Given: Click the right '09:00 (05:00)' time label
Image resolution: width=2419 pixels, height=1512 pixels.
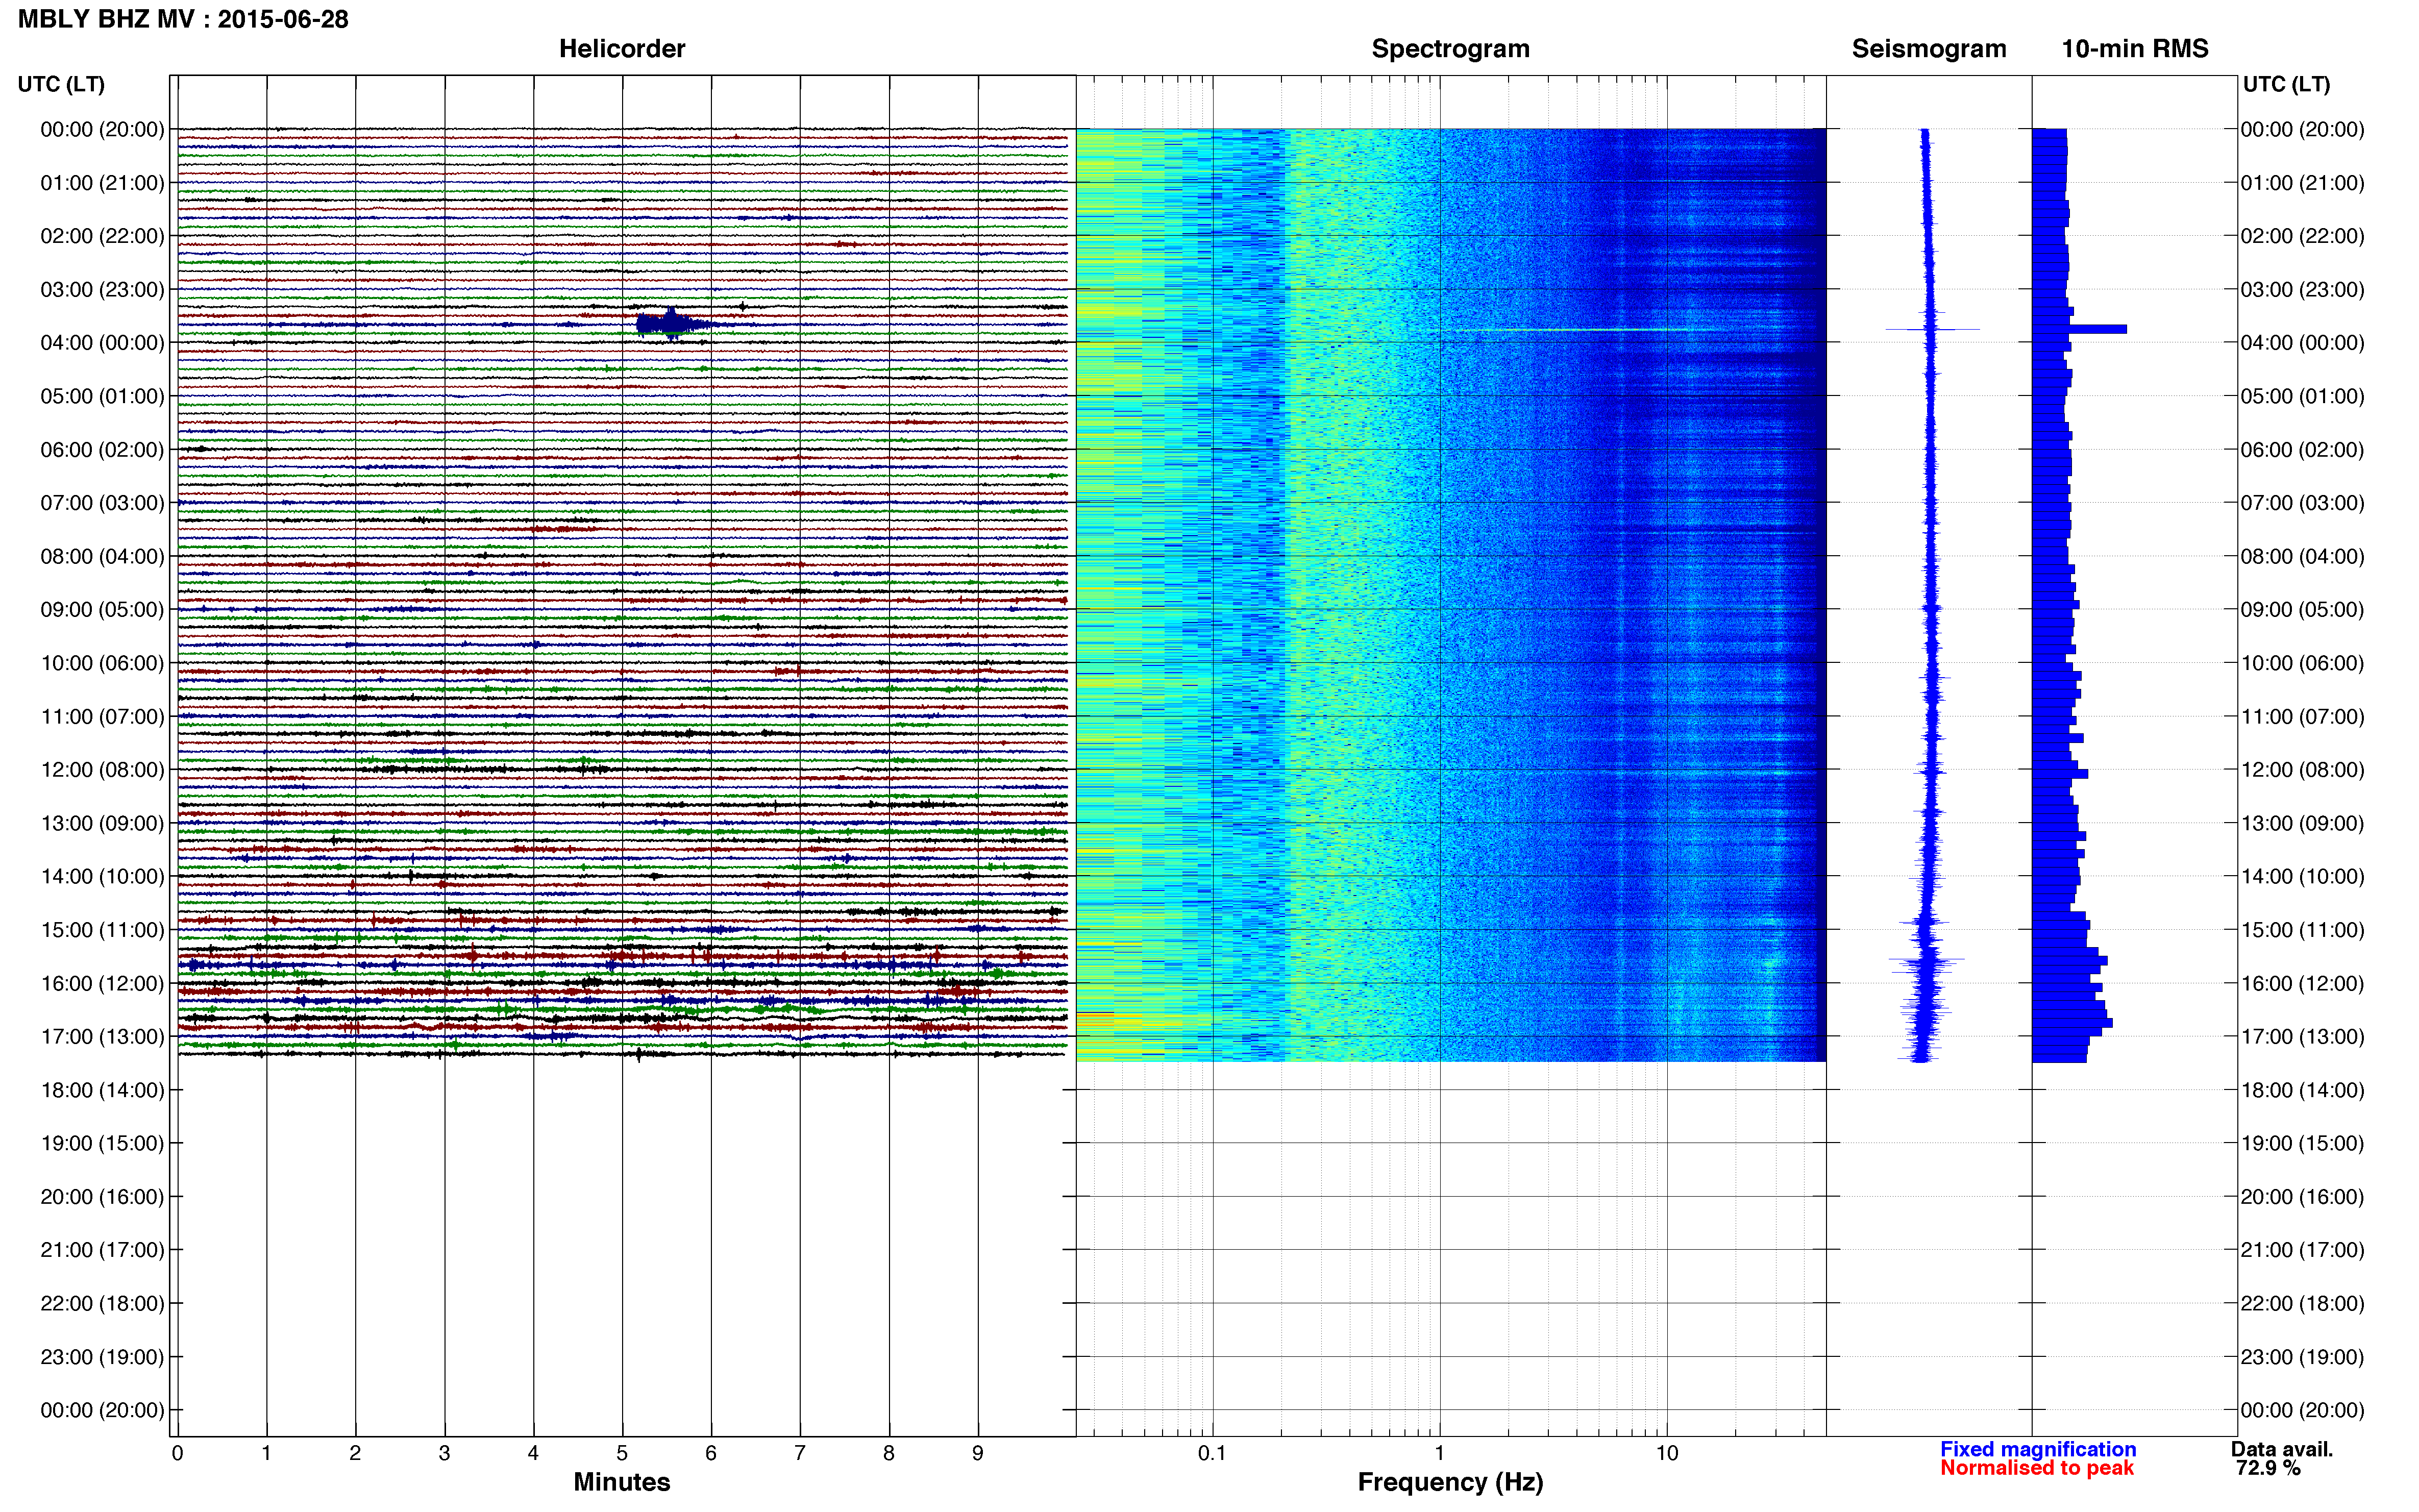Looking at the screenshot, I should tap(2302, 610).
